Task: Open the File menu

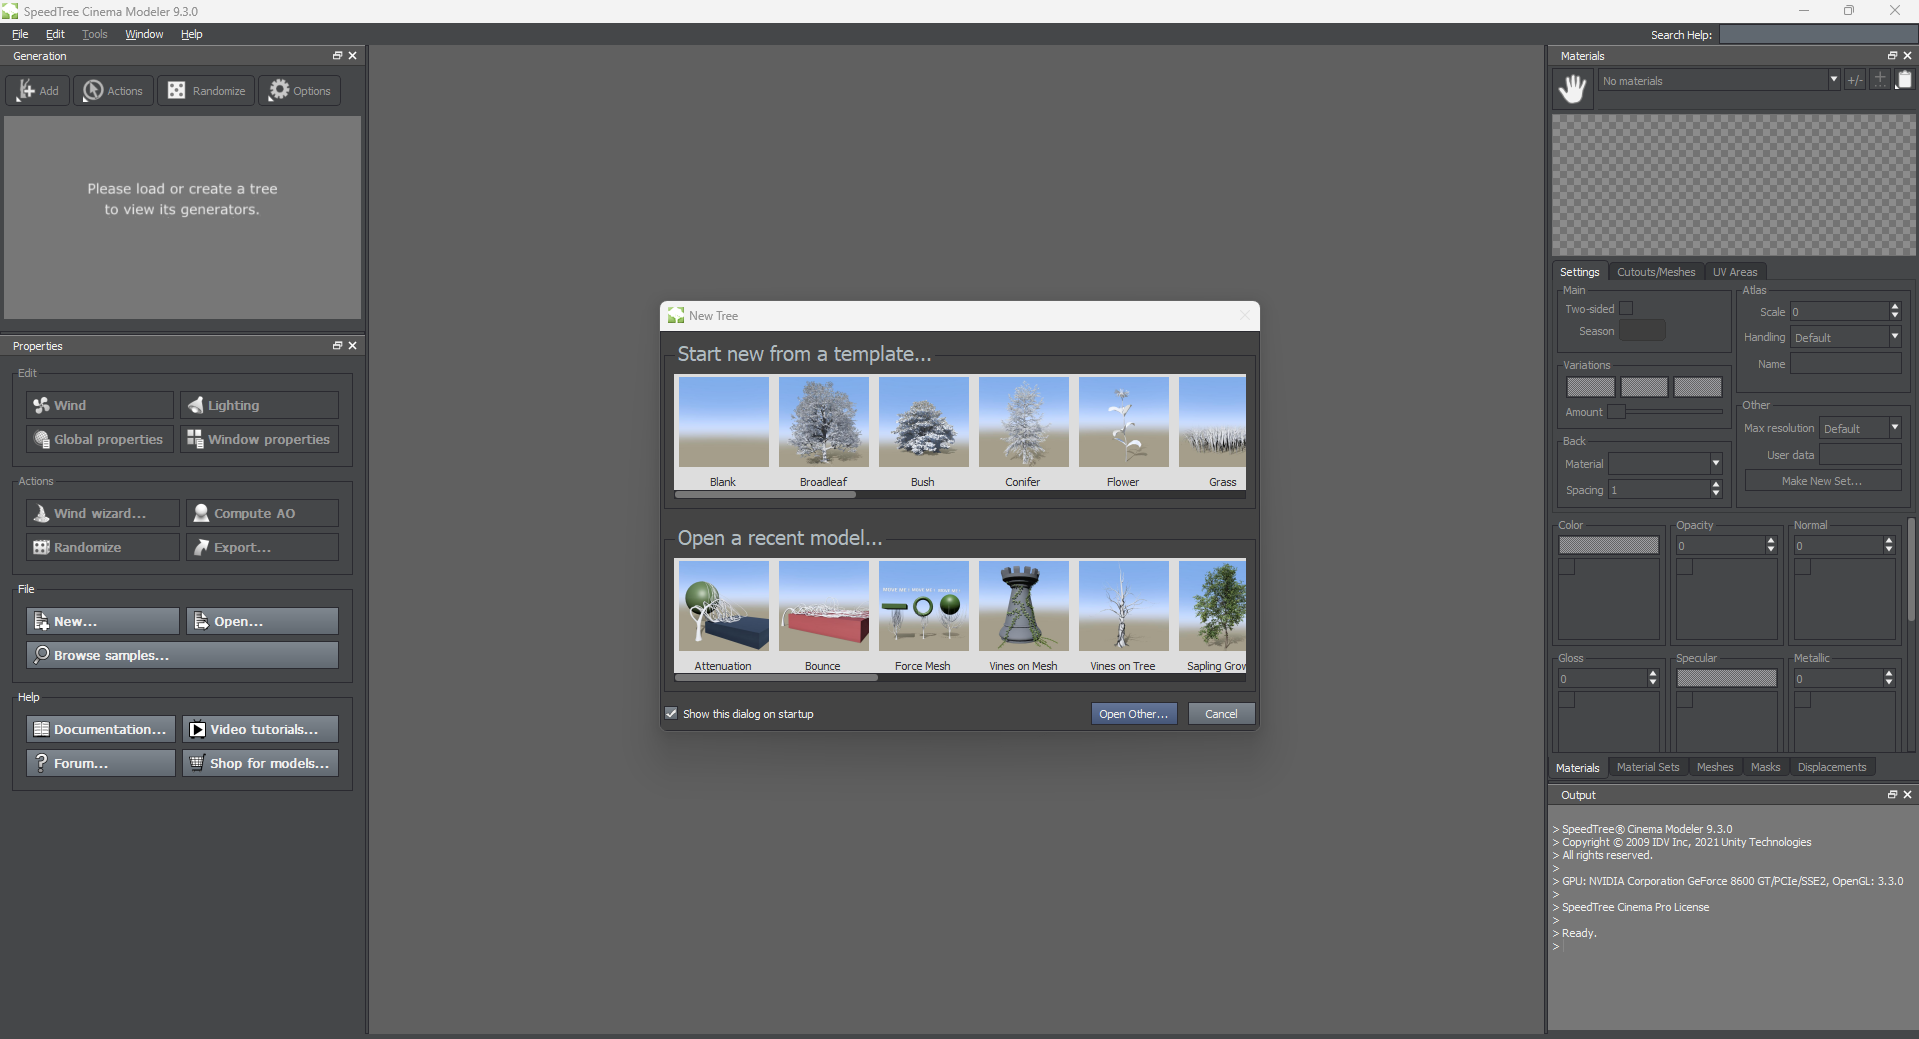Action: pyautogui.click(x=20, y=34)
